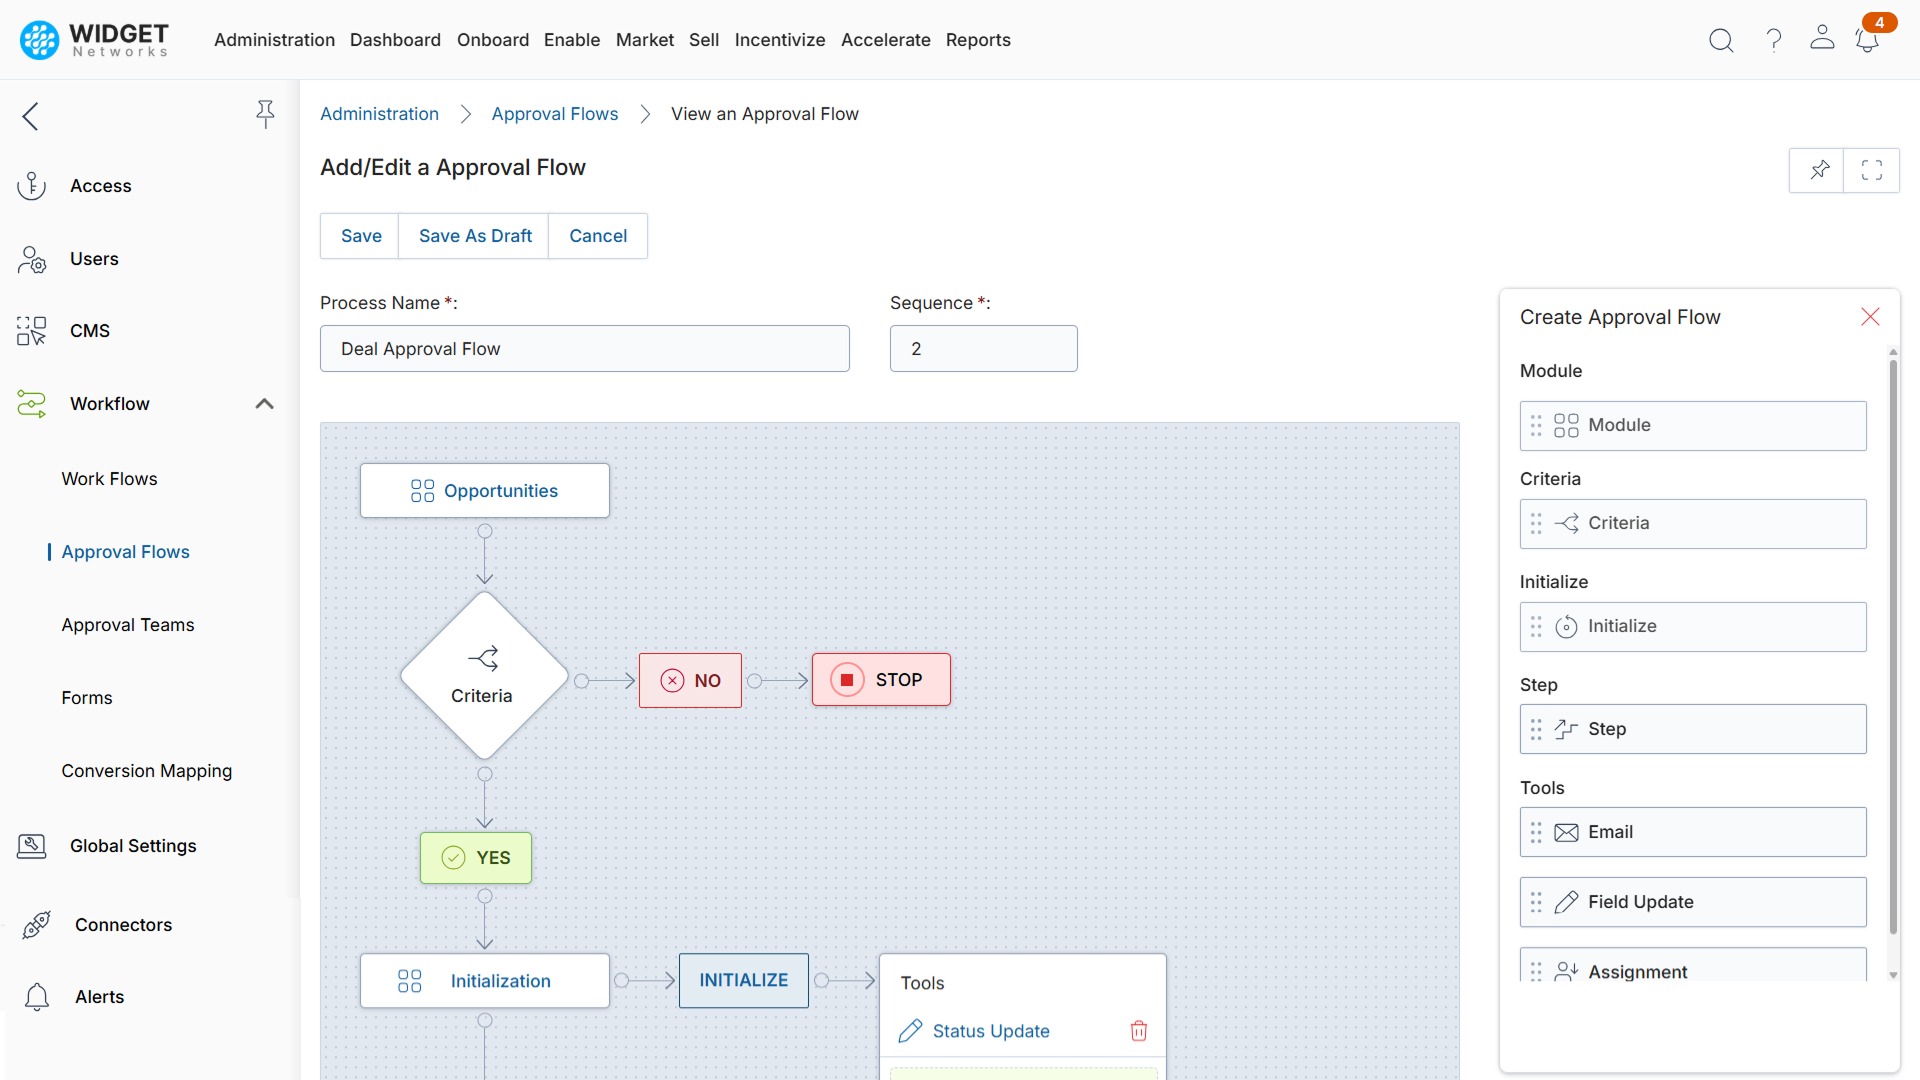The image size is (1920, 1080).
Task: Open the Incentivize menu
Action: tap(780, 40)
